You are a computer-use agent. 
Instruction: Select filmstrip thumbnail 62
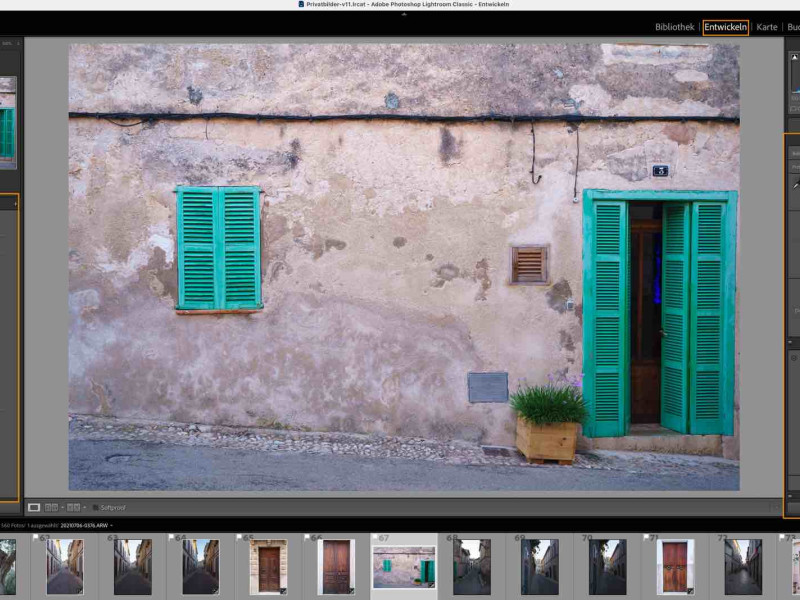65,567
